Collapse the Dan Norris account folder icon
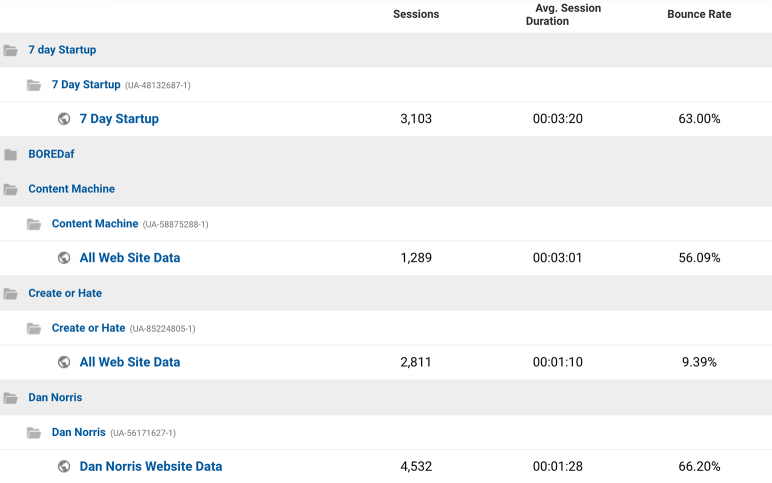 pyautogui.click(x=10, y=398)
